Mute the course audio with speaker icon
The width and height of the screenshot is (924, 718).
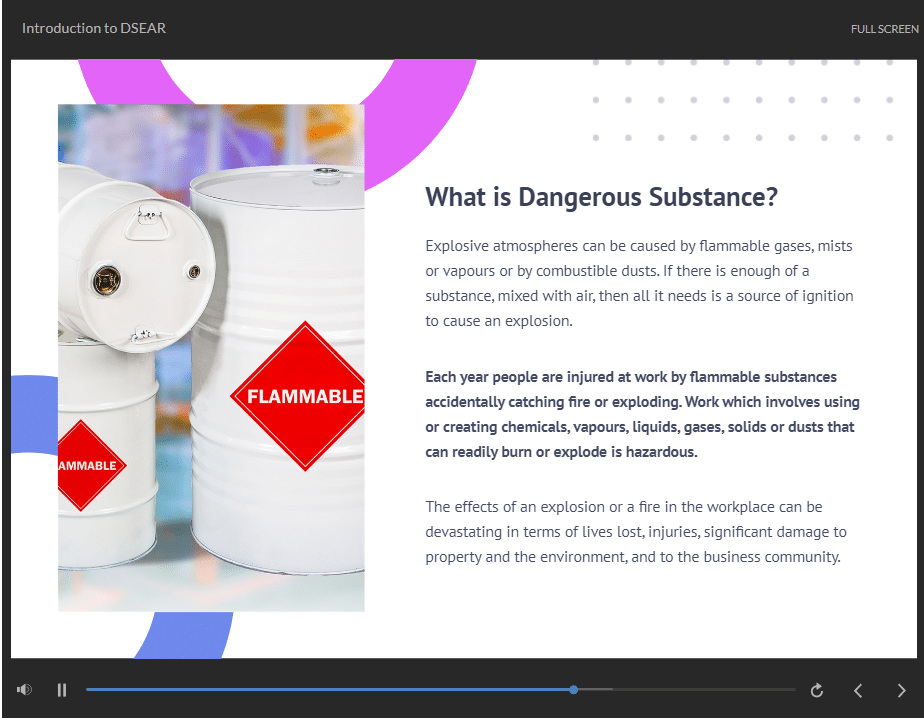point(24,690)
